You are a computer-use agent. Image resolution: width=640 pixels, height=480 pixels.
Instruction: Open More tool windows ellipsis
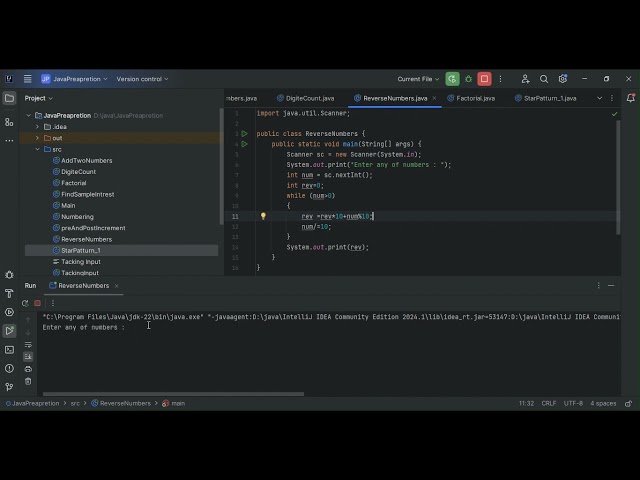coord(9,141)
